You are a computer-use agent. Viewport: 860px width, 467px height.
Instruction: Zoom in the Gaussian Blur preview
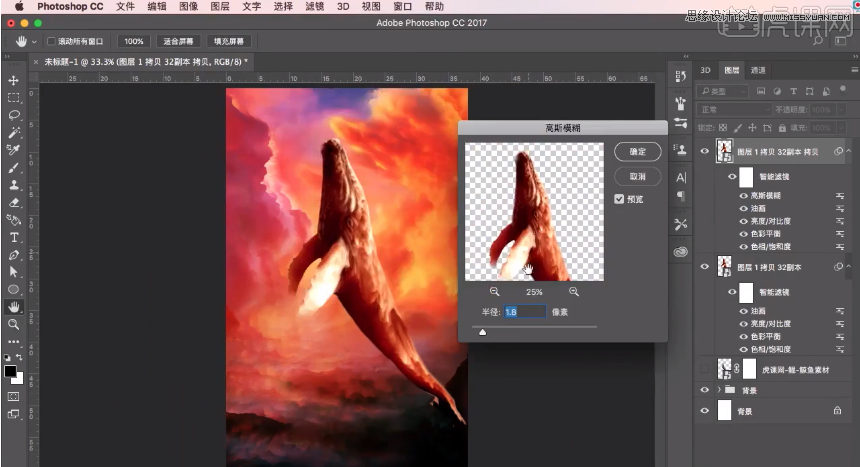574,291
